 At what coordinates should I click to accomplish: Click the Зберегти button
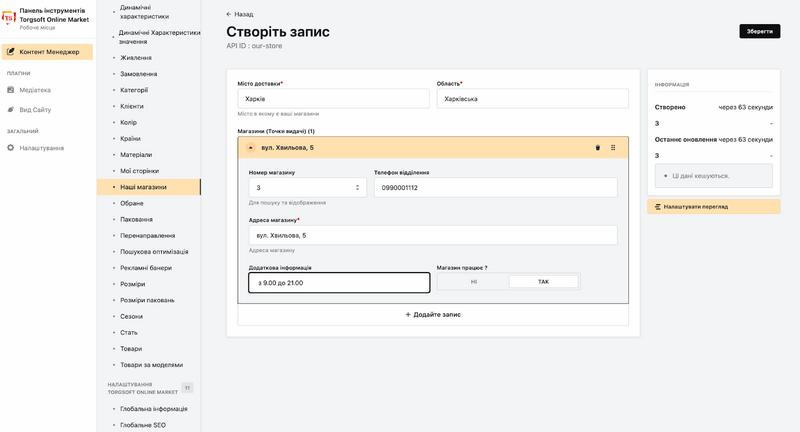point(760,31)
